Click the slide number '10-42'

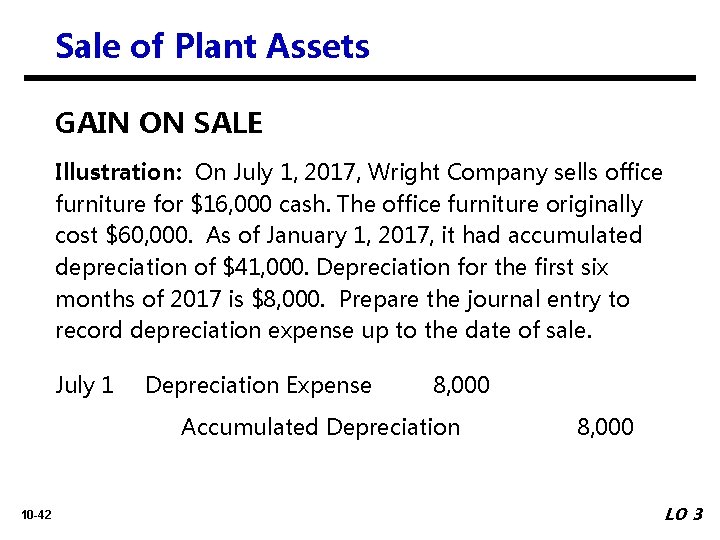point(36,515)
